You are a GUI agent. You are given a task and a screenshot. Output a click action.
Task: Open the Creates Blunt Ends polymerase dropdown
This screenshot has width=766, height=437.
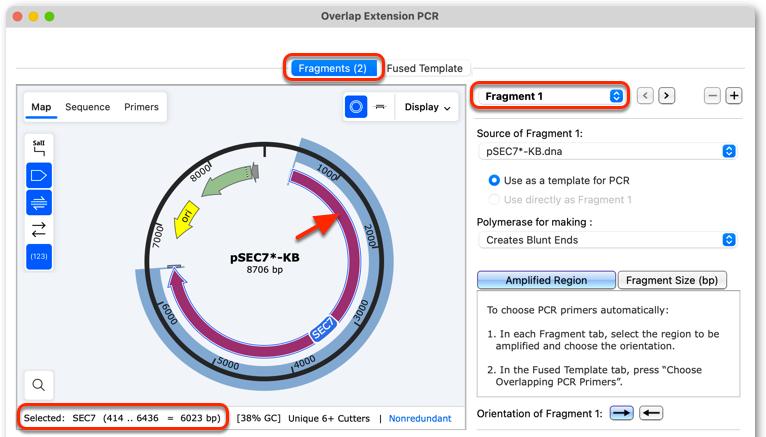pos(607,240)
